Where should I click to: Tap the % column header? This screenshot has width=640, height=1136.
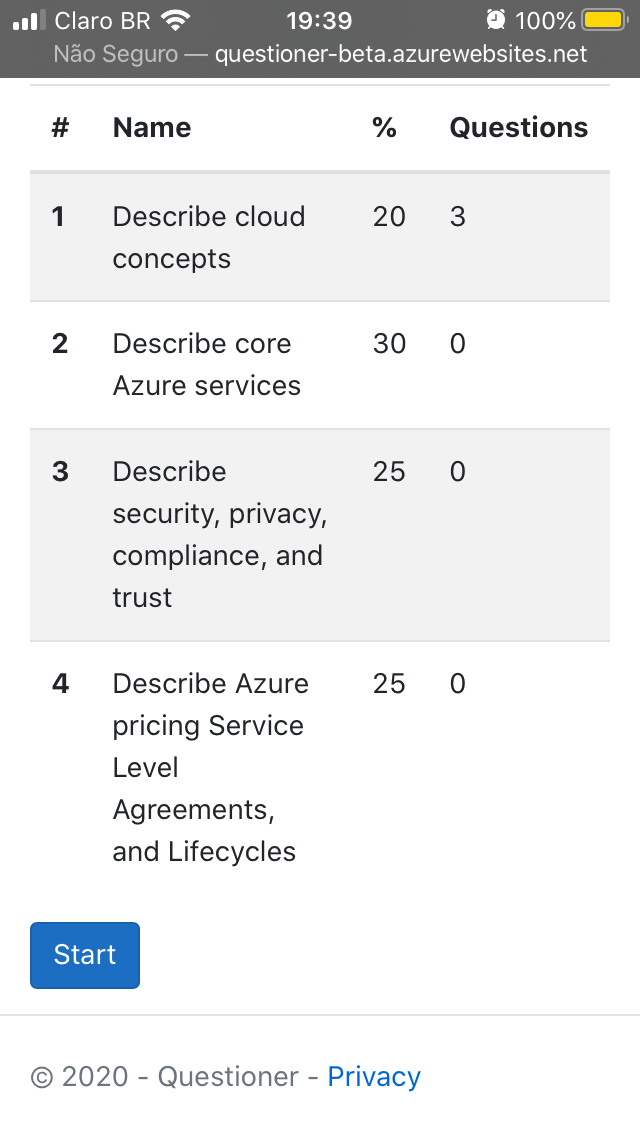point(384,127)
